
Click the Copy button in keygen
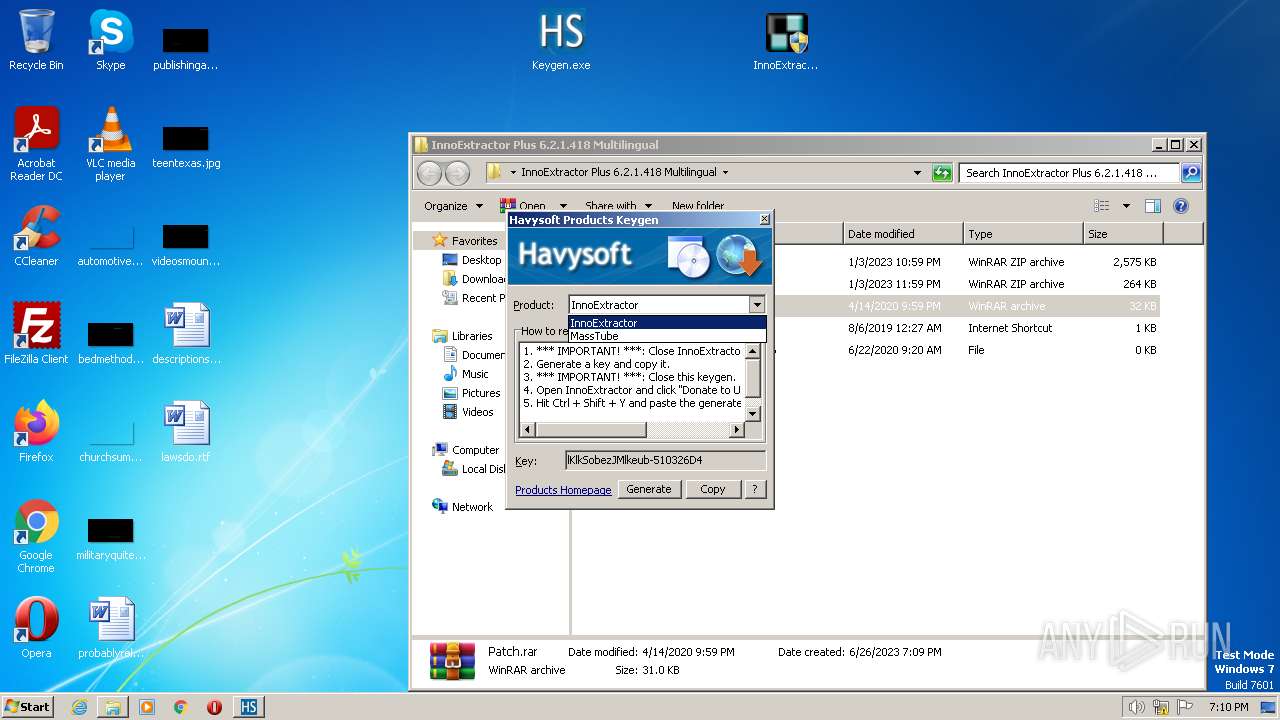(713, 489)
